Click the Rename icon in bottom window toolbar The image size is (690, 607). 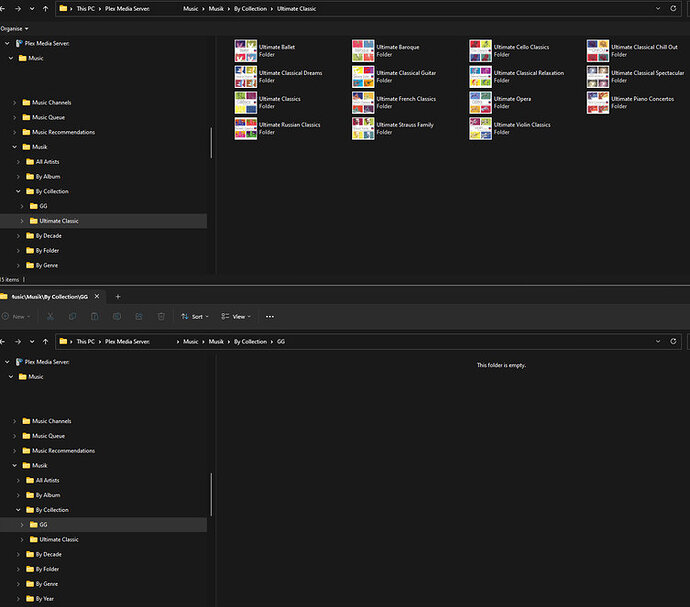[117, 316]
